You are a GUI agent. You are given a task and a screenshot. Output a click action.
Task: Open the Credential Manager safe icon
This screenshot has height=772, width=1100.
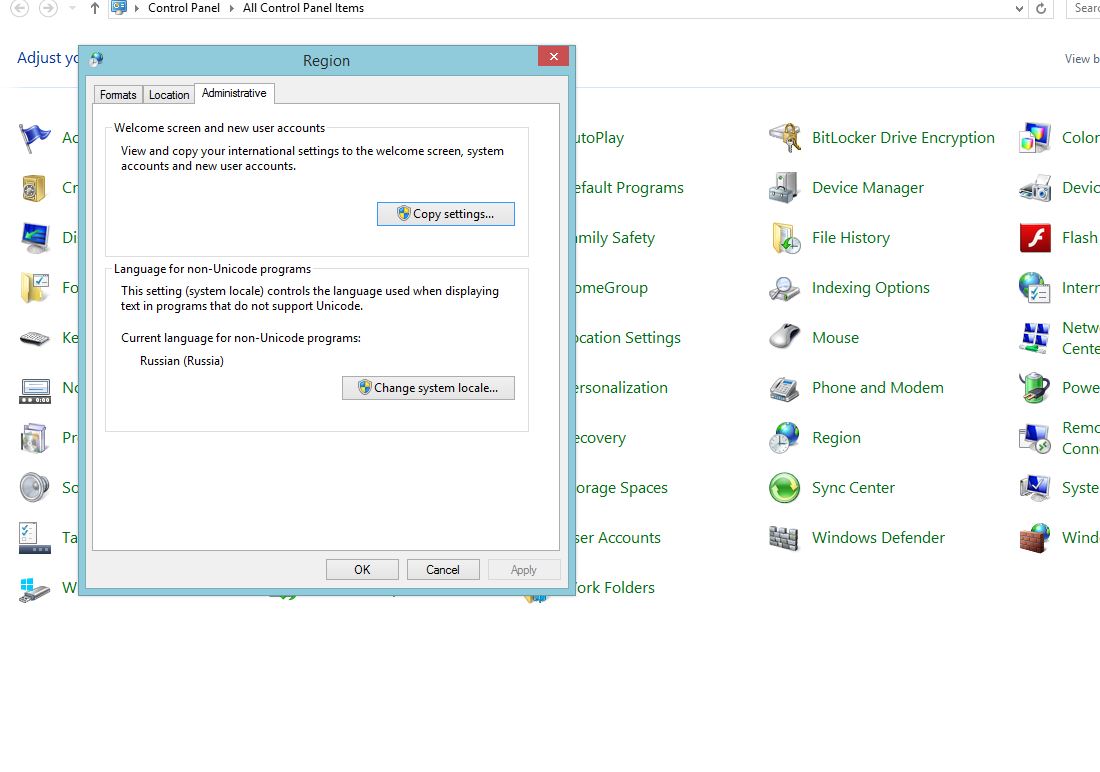coord(34,187)
